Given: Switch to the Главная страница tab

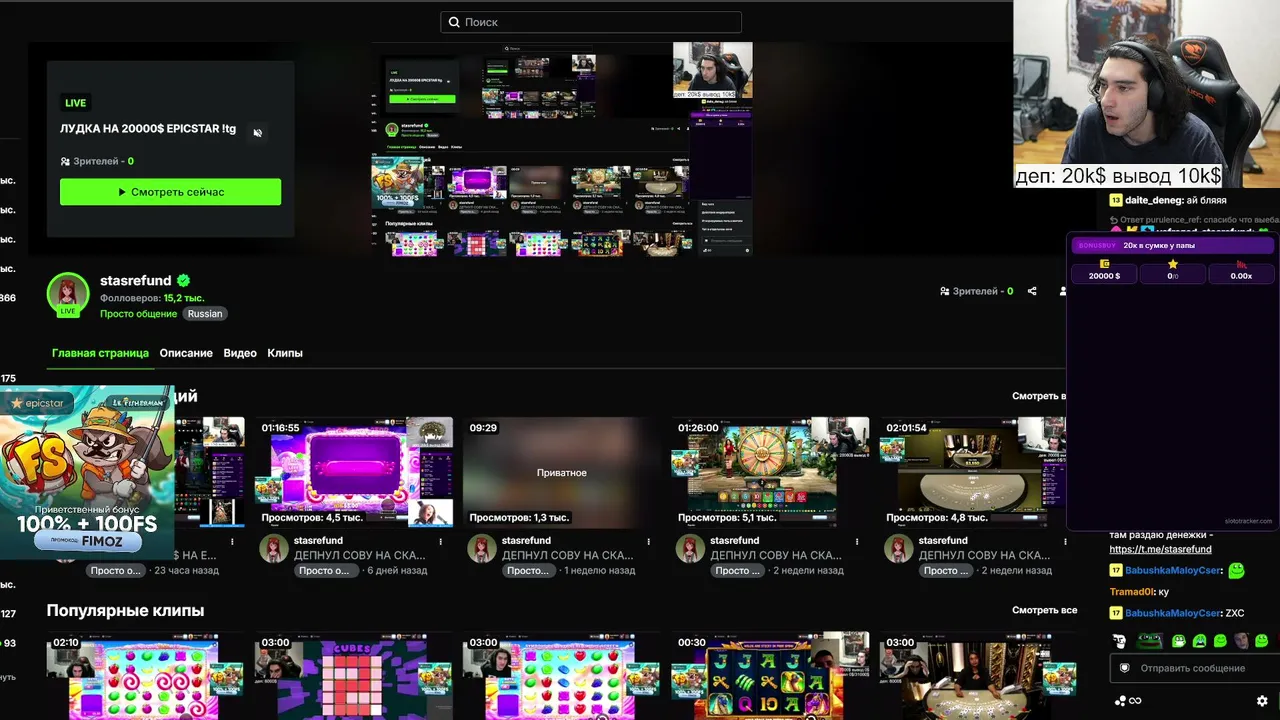Looking at the screenshot, I should point(100,353).
